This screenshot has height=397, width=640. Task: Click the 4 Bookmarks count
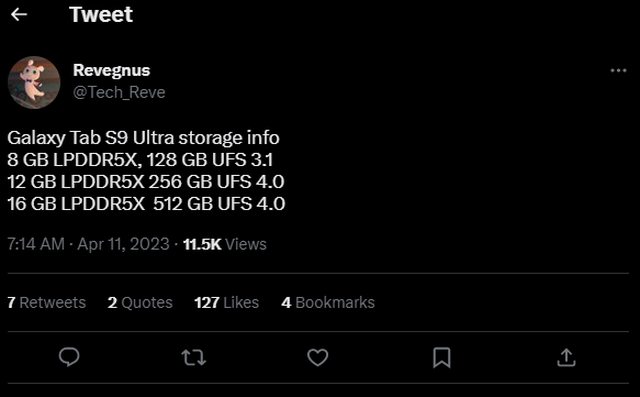(328, 302)
